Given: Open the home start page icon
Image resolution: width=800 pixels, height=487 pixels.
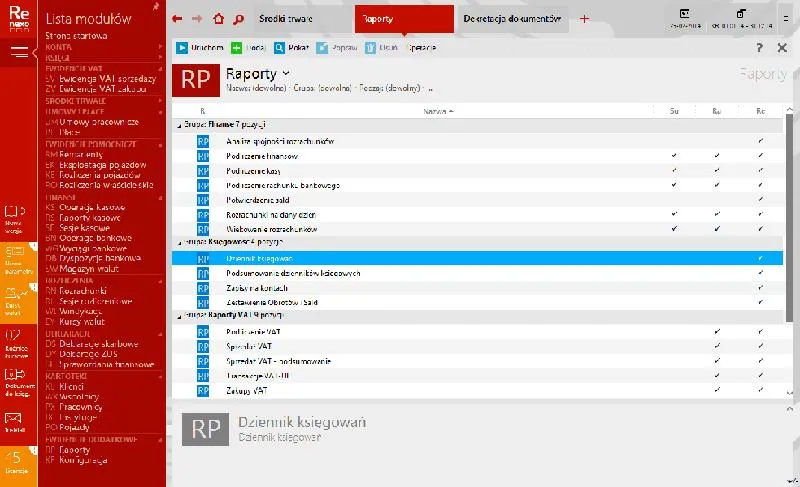Looking at the screenshot, I should click(x=218, y=19).
